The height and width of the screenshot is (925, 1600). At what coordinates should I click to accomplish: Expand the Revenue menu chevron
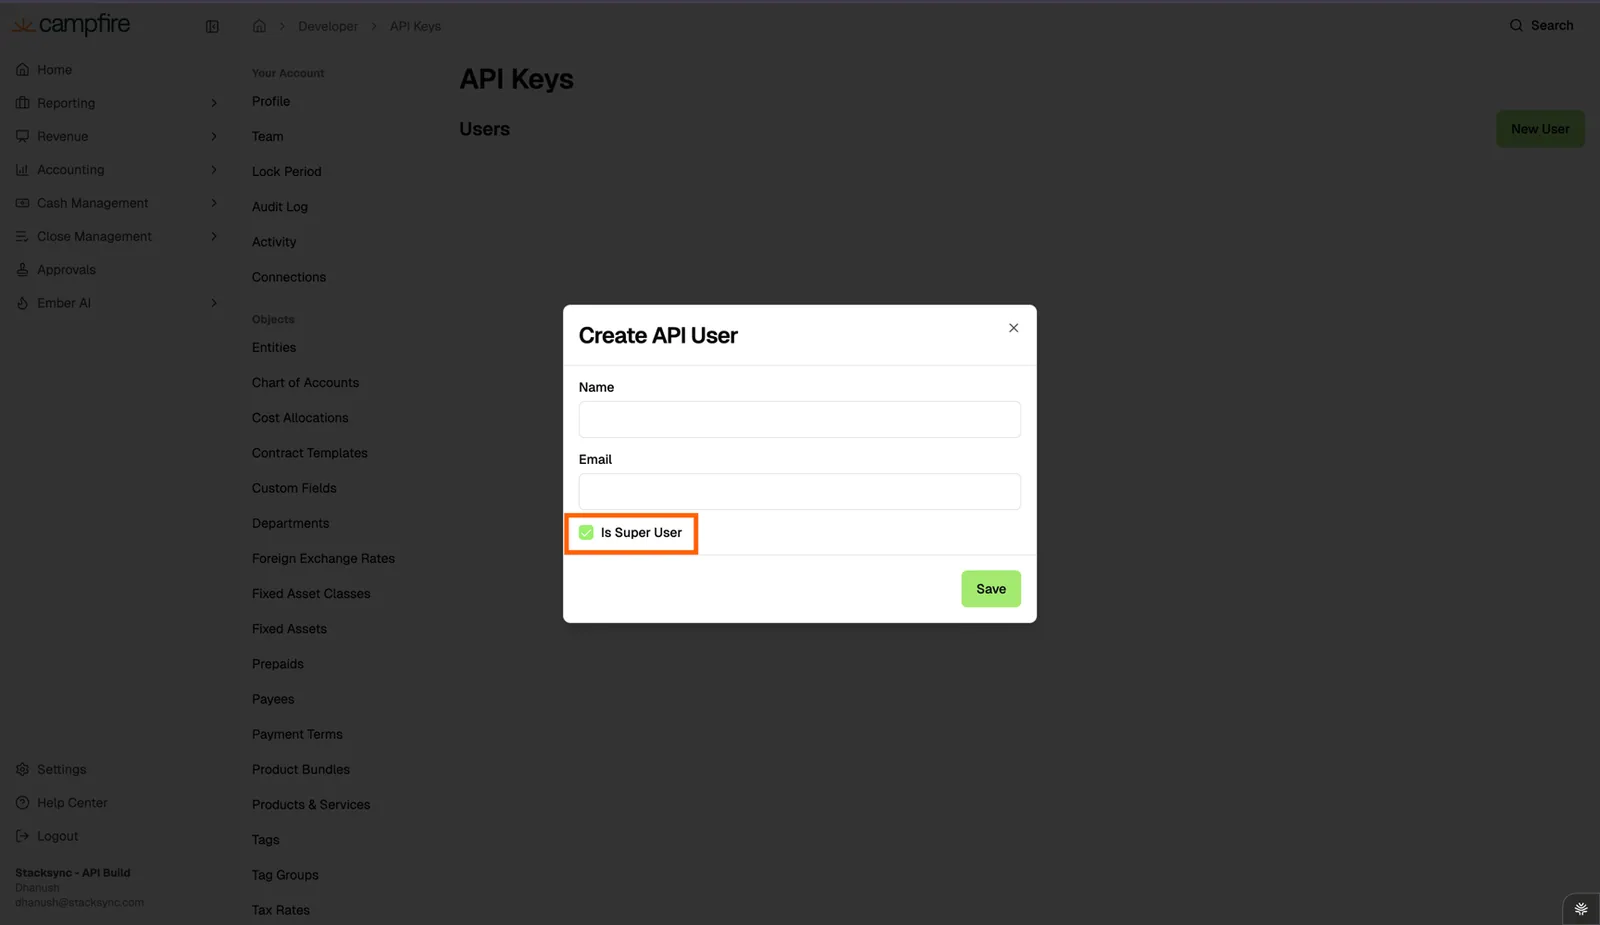tap(214, 136)
